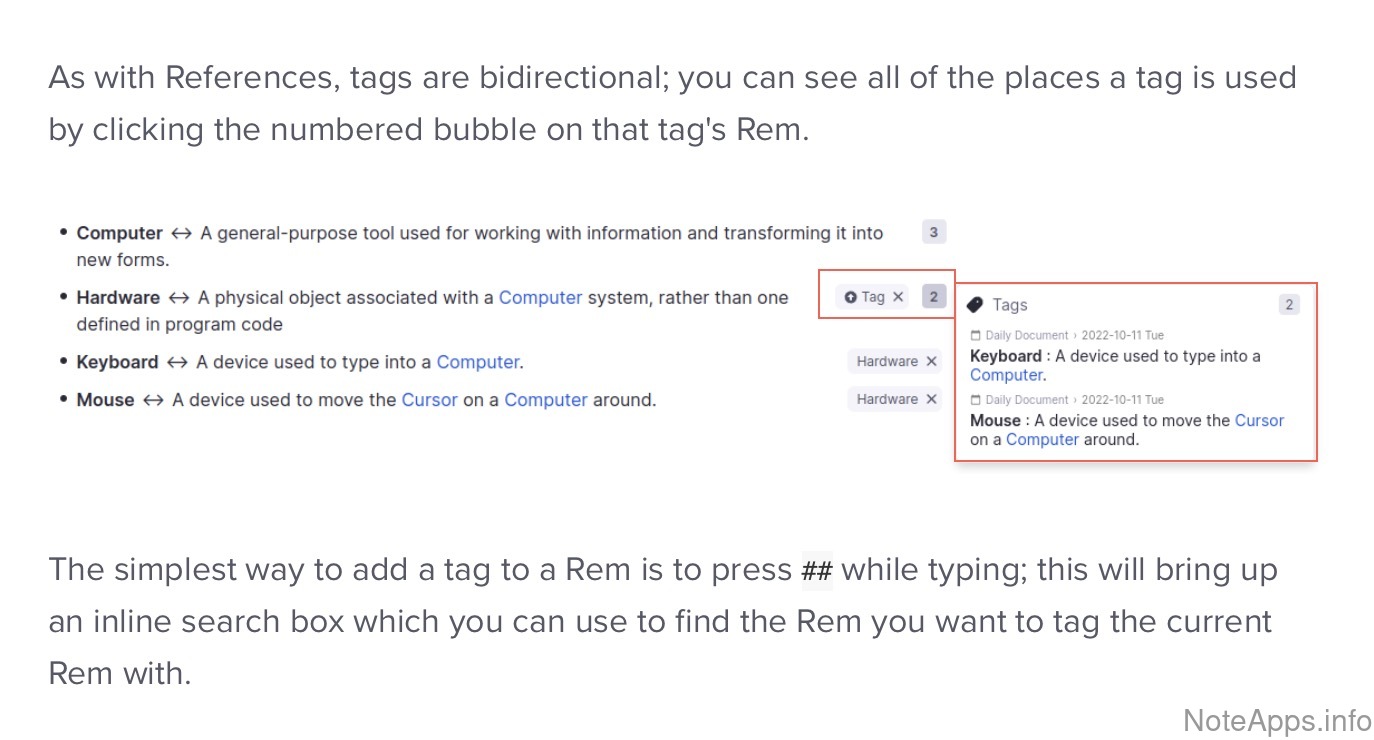1374x740 pixels.
Task: Remove Hardware tag from Mouse row
Action: (x=932, y=399)
